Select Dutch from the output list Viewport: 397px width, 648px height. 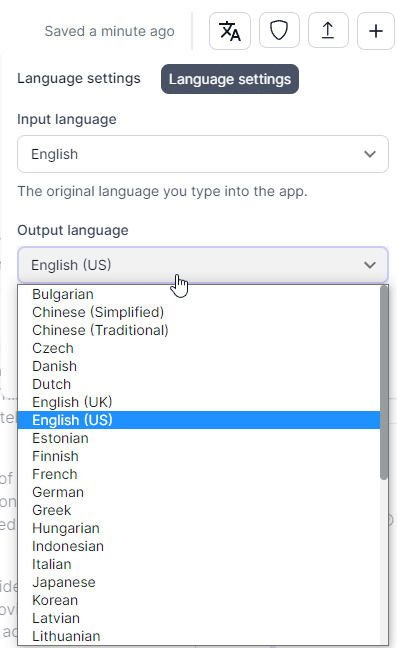[199, 384]
